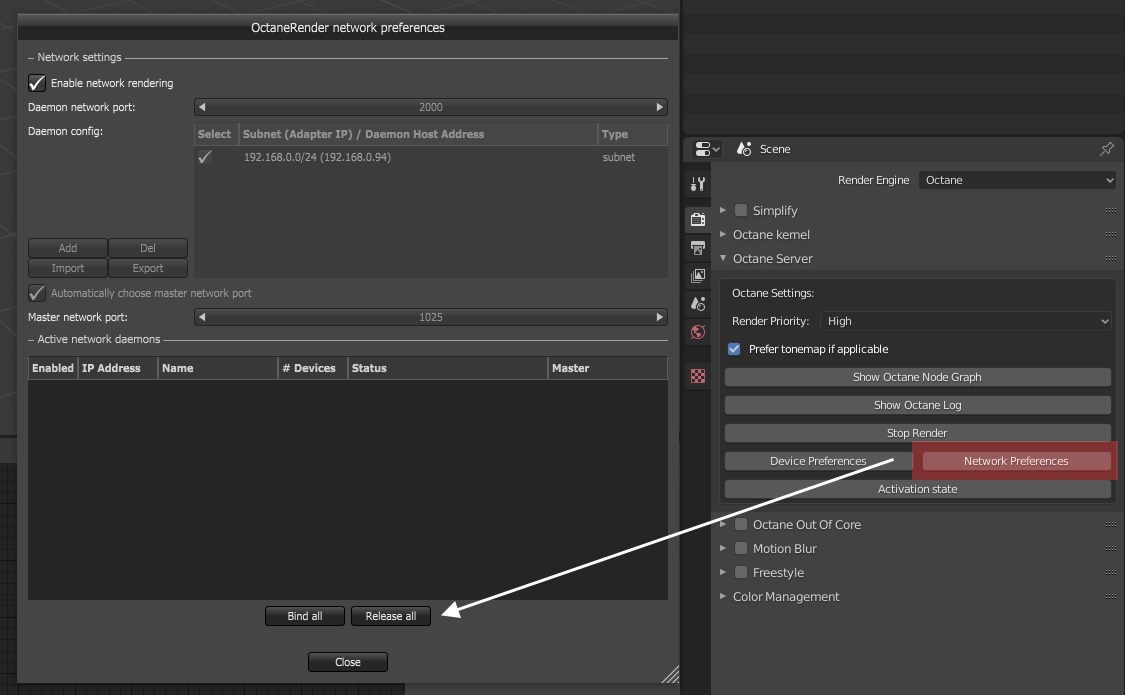Click the Activation state button
The height and width of the screenshot is (695, 1125).
[918, 488]
